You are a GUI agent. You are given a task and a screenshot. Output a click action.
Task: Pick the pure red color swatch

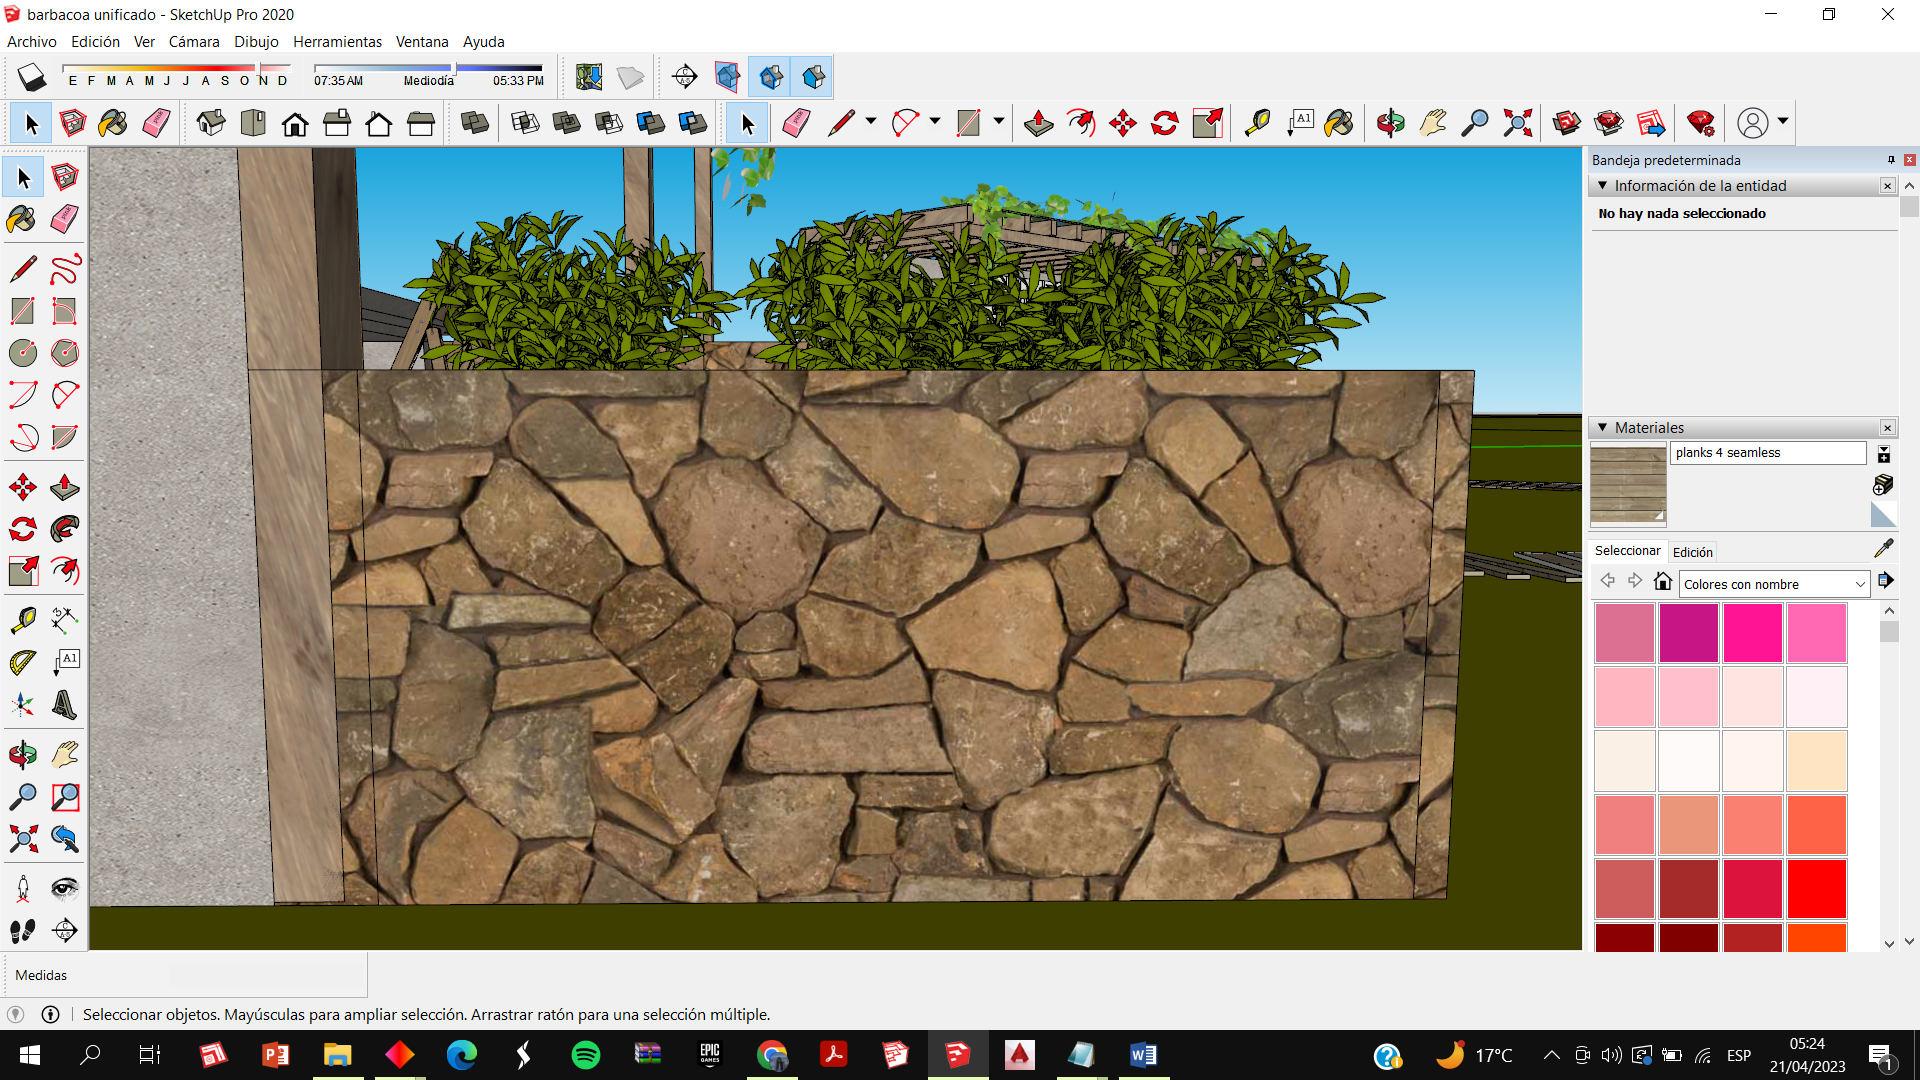[1816, 888]
